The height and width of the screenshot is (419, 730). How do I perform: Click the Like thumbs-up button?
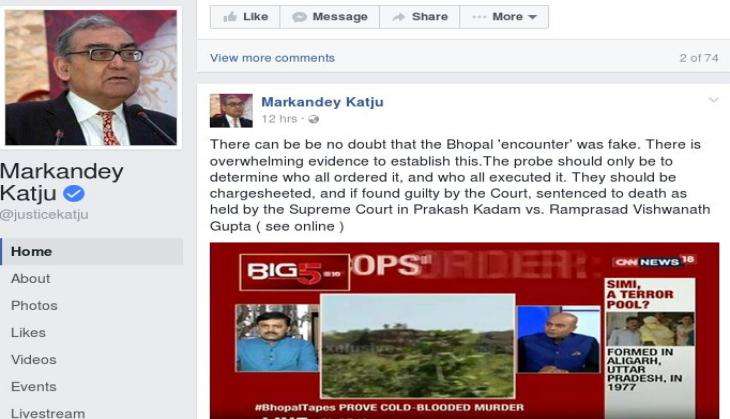coord(245,17)
